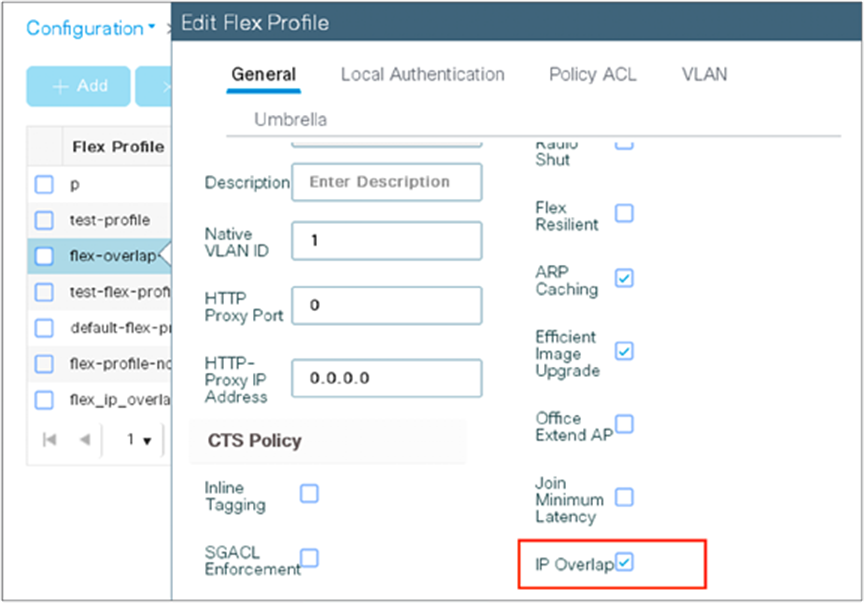Click the arrow marker on flex-overlap row
Screen dimensions: 864x603
click(x=168, y=256)
